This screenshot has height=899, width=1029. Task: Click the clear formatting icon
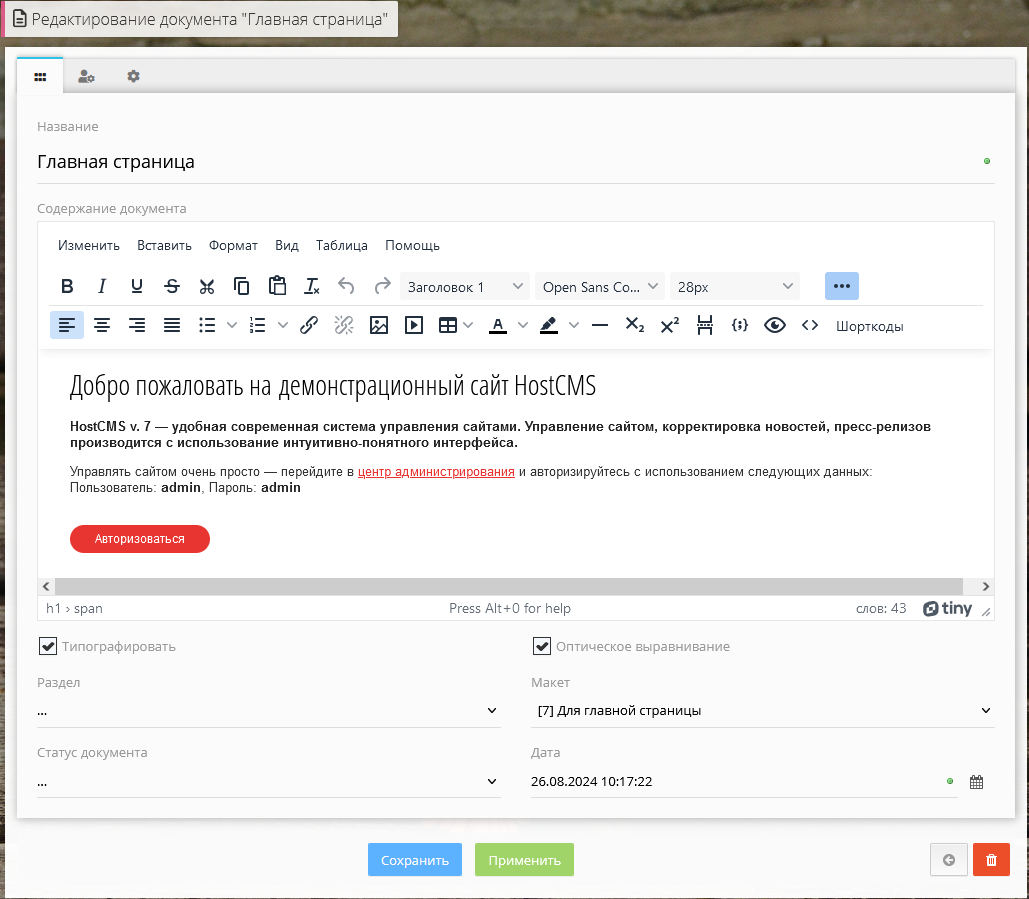tap(312, 287)
